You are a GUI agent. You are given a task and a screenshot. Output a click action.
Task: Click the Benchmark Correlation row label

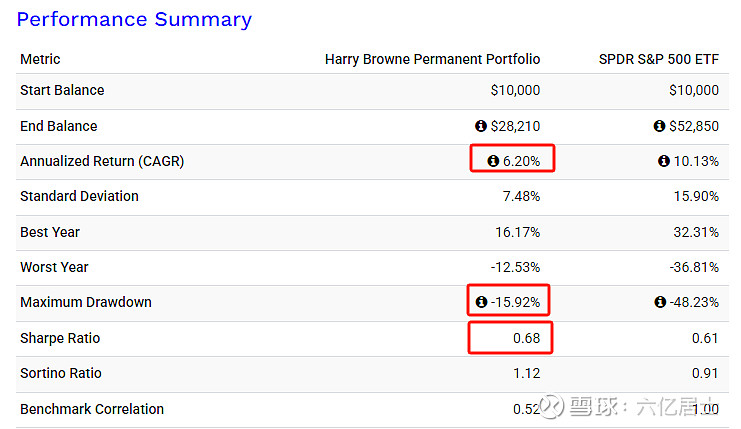tap(92, 409)
